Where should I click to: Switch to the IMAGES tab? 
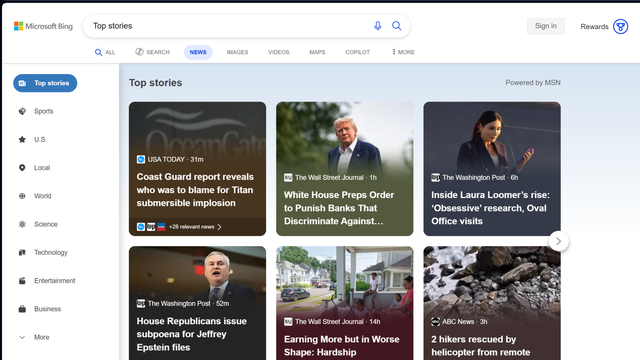coord(238,52)
